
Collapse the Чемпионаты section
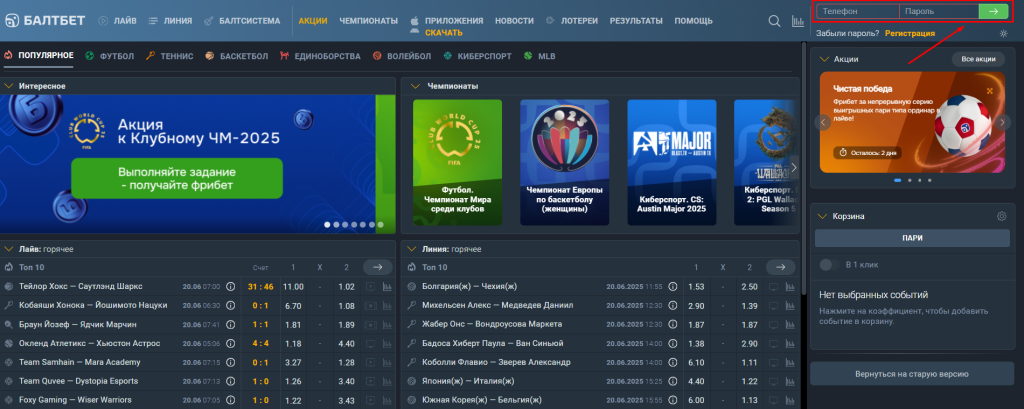click(x=415, y=86)
